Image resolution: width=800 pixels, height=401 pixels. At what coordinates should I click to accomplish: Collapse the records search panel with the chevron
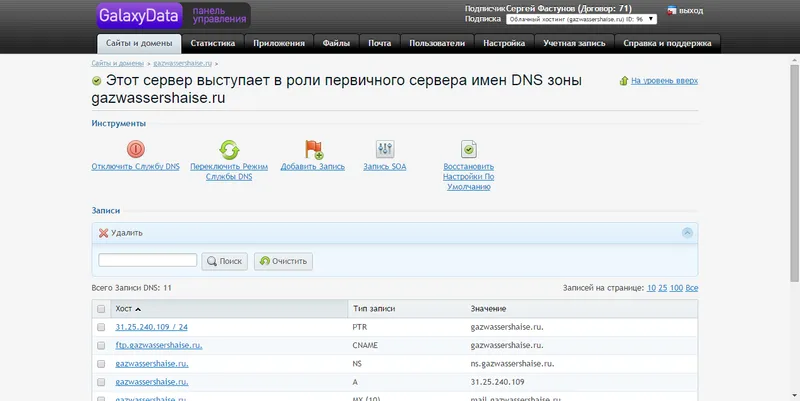687,233
